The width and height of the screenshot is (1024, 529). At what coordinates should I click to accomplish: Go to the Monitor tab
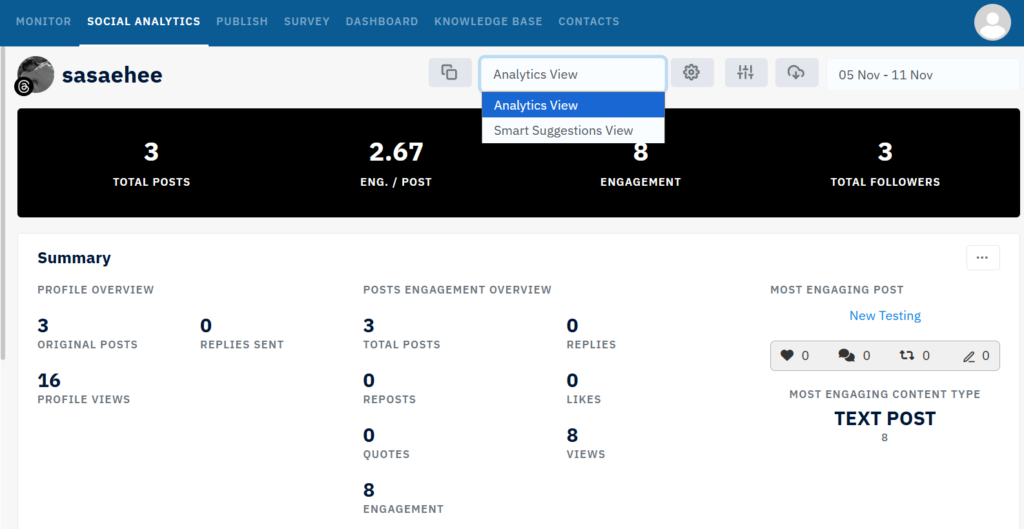[43, 21]
